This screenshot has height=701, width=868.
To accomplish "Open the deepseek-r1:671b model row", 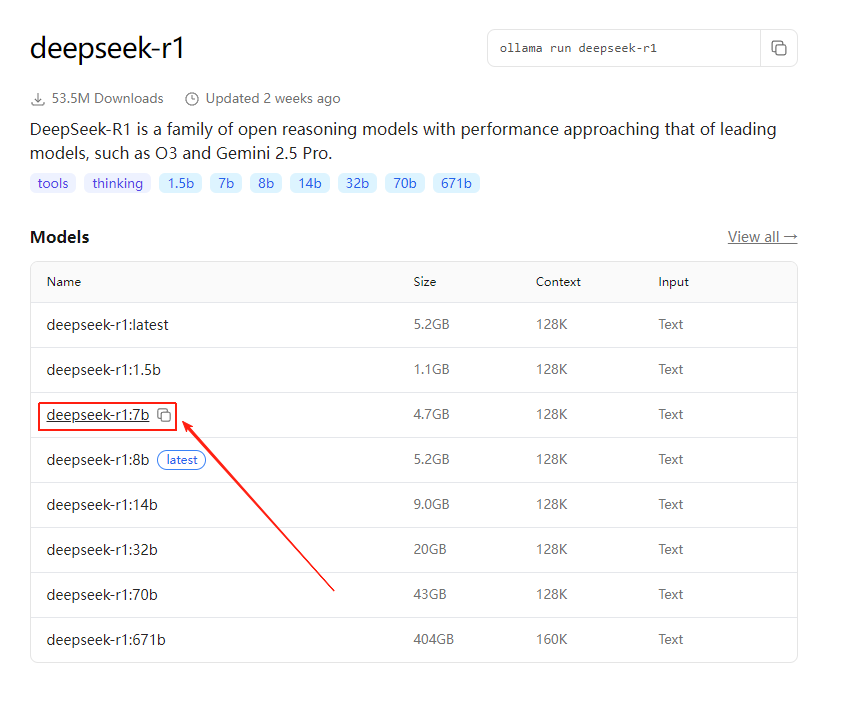I will 106,640.
